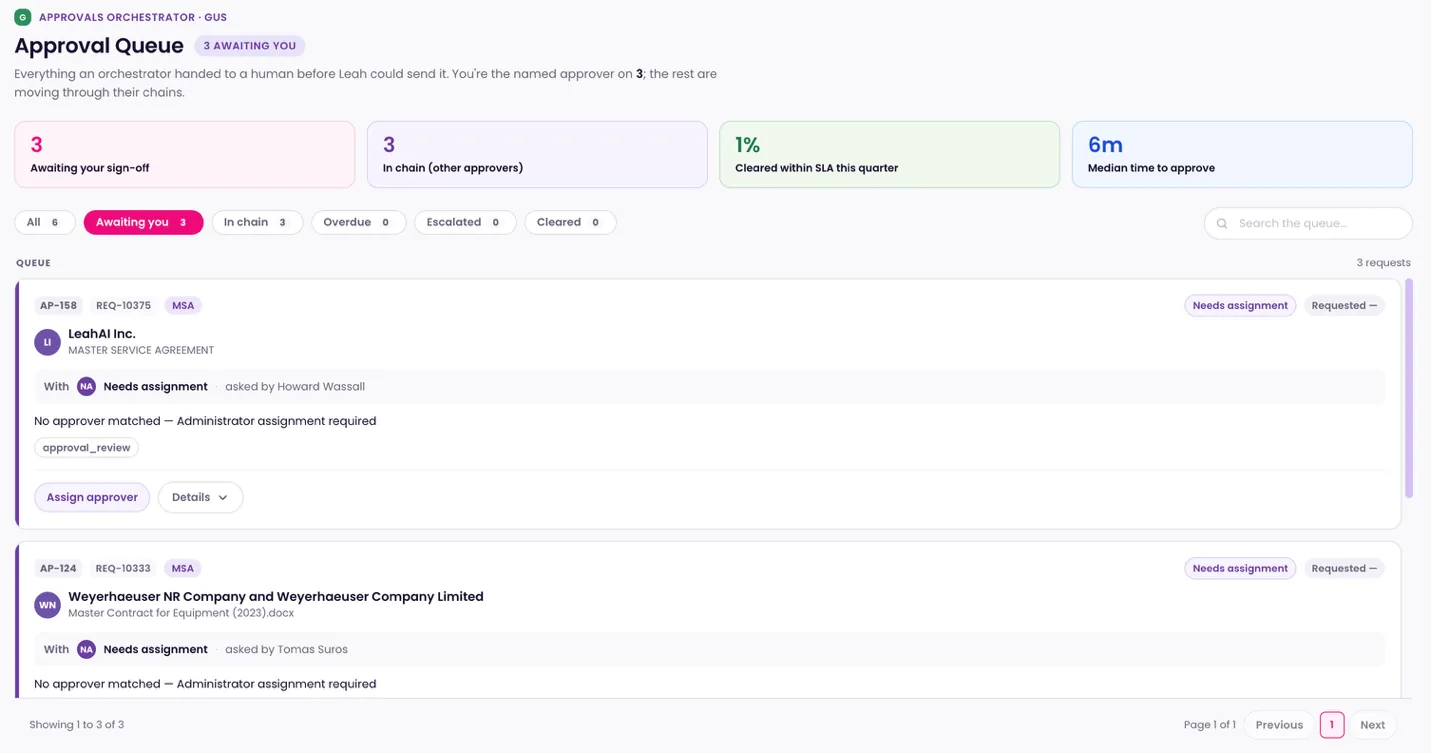Viewport: 1431px width, 753px height.
Task: Click the REQ-10375 tag
Action: pyautogui.click(x=123, y=305)
